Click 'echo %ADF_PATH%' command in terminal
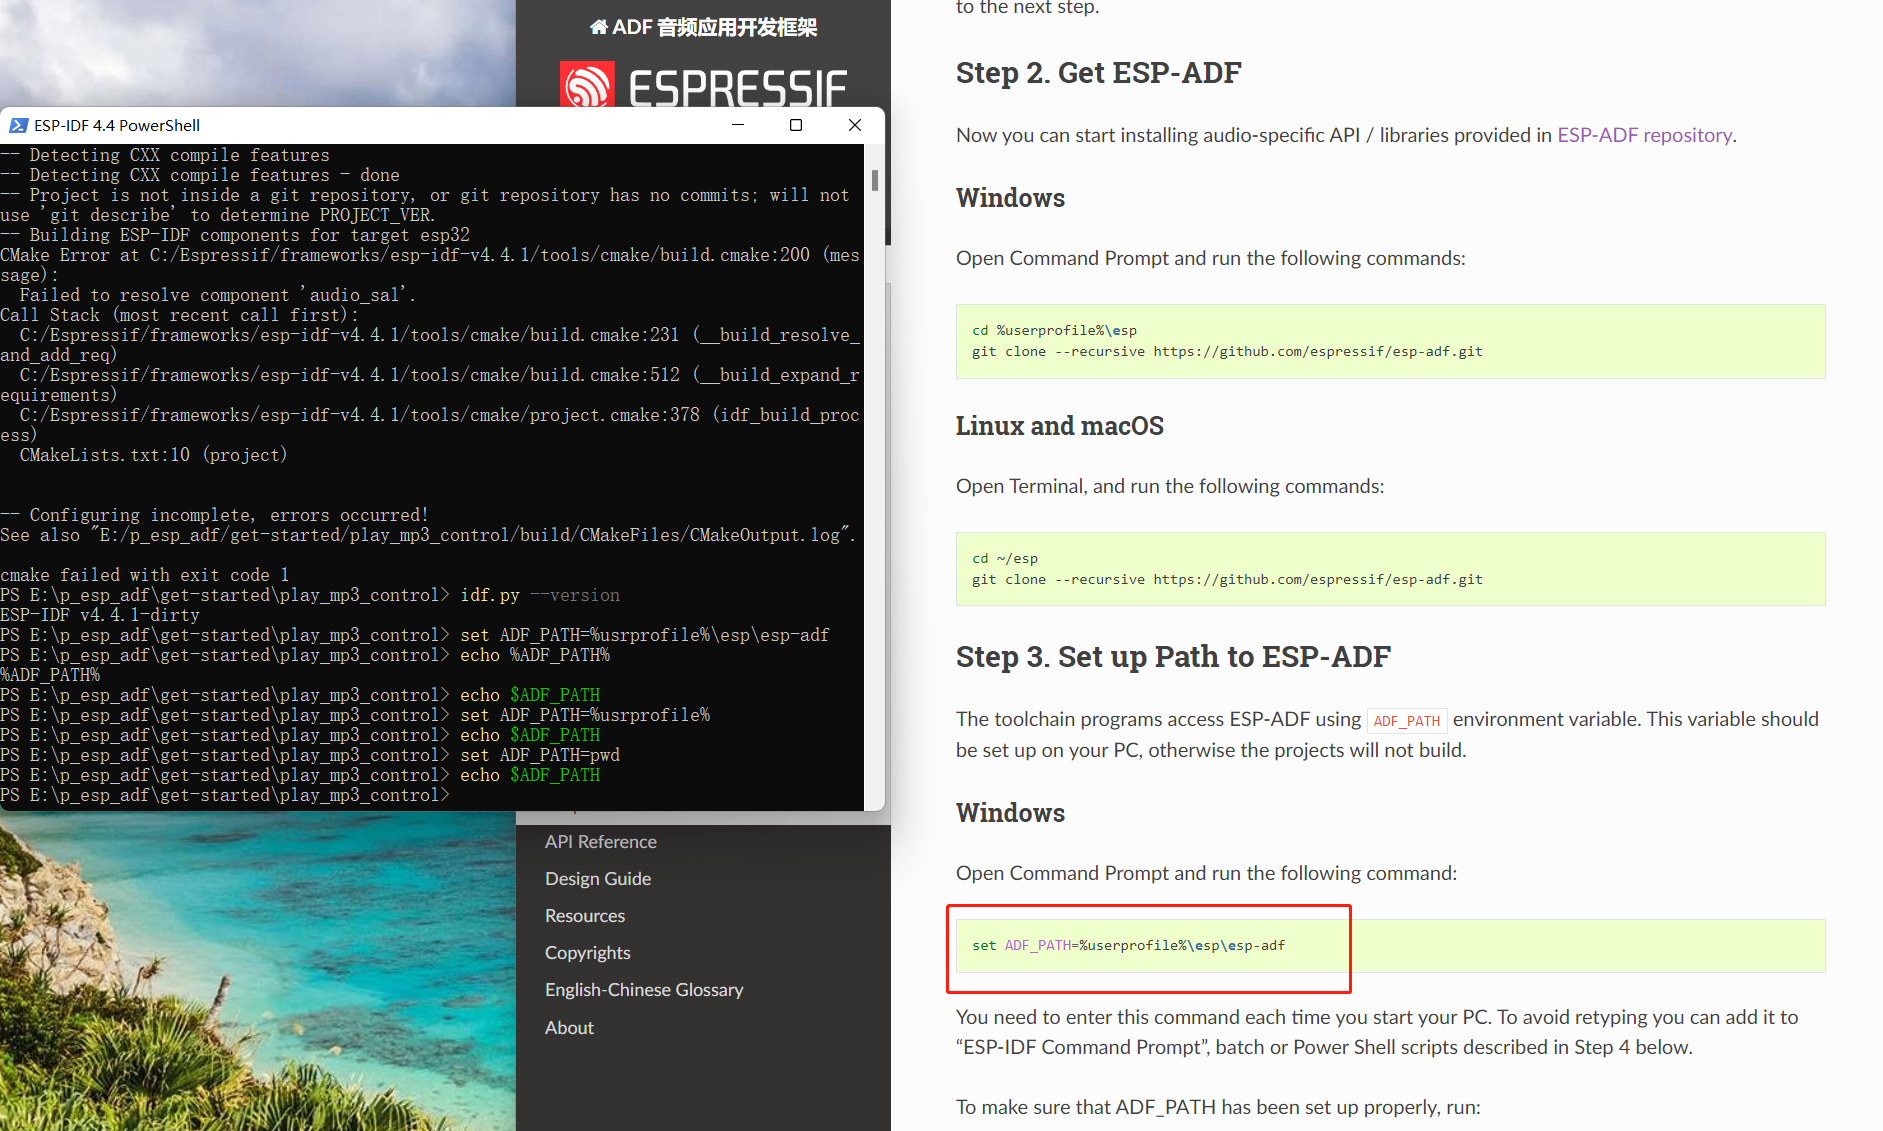 point(535,655)
